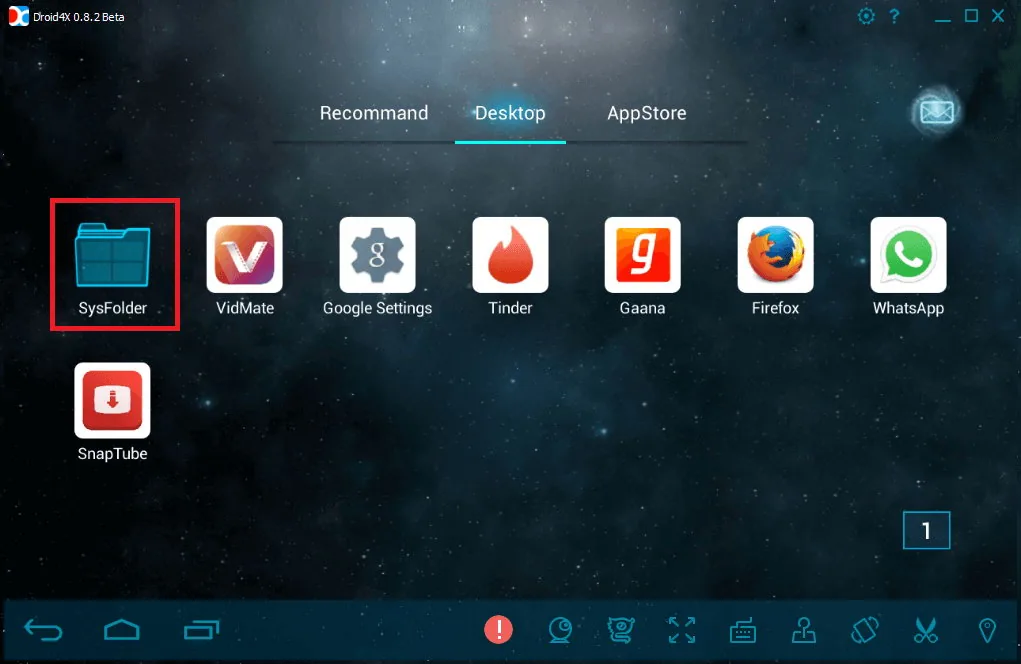
Task: Open the joystick controller settings icon
Action: [x=804, y=630]
